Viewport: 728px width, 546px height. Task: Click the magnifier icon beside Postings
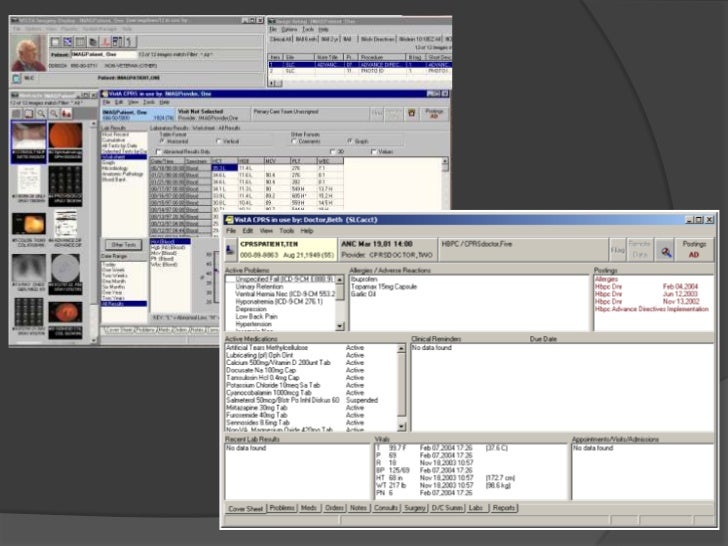[x=666, y=247]
